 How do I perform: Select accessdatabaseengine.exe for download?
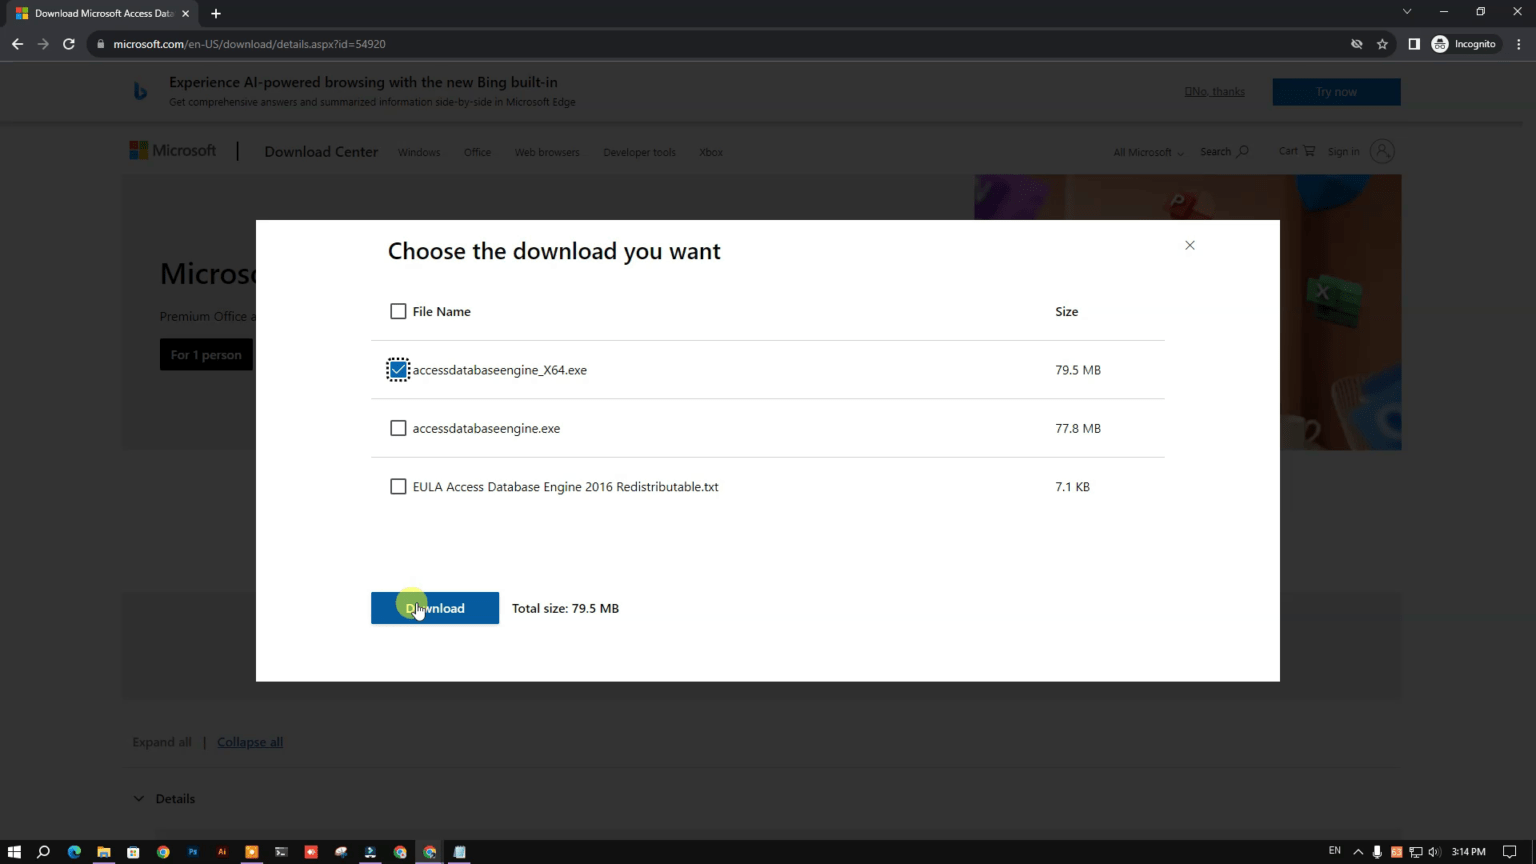click(398, 428)
